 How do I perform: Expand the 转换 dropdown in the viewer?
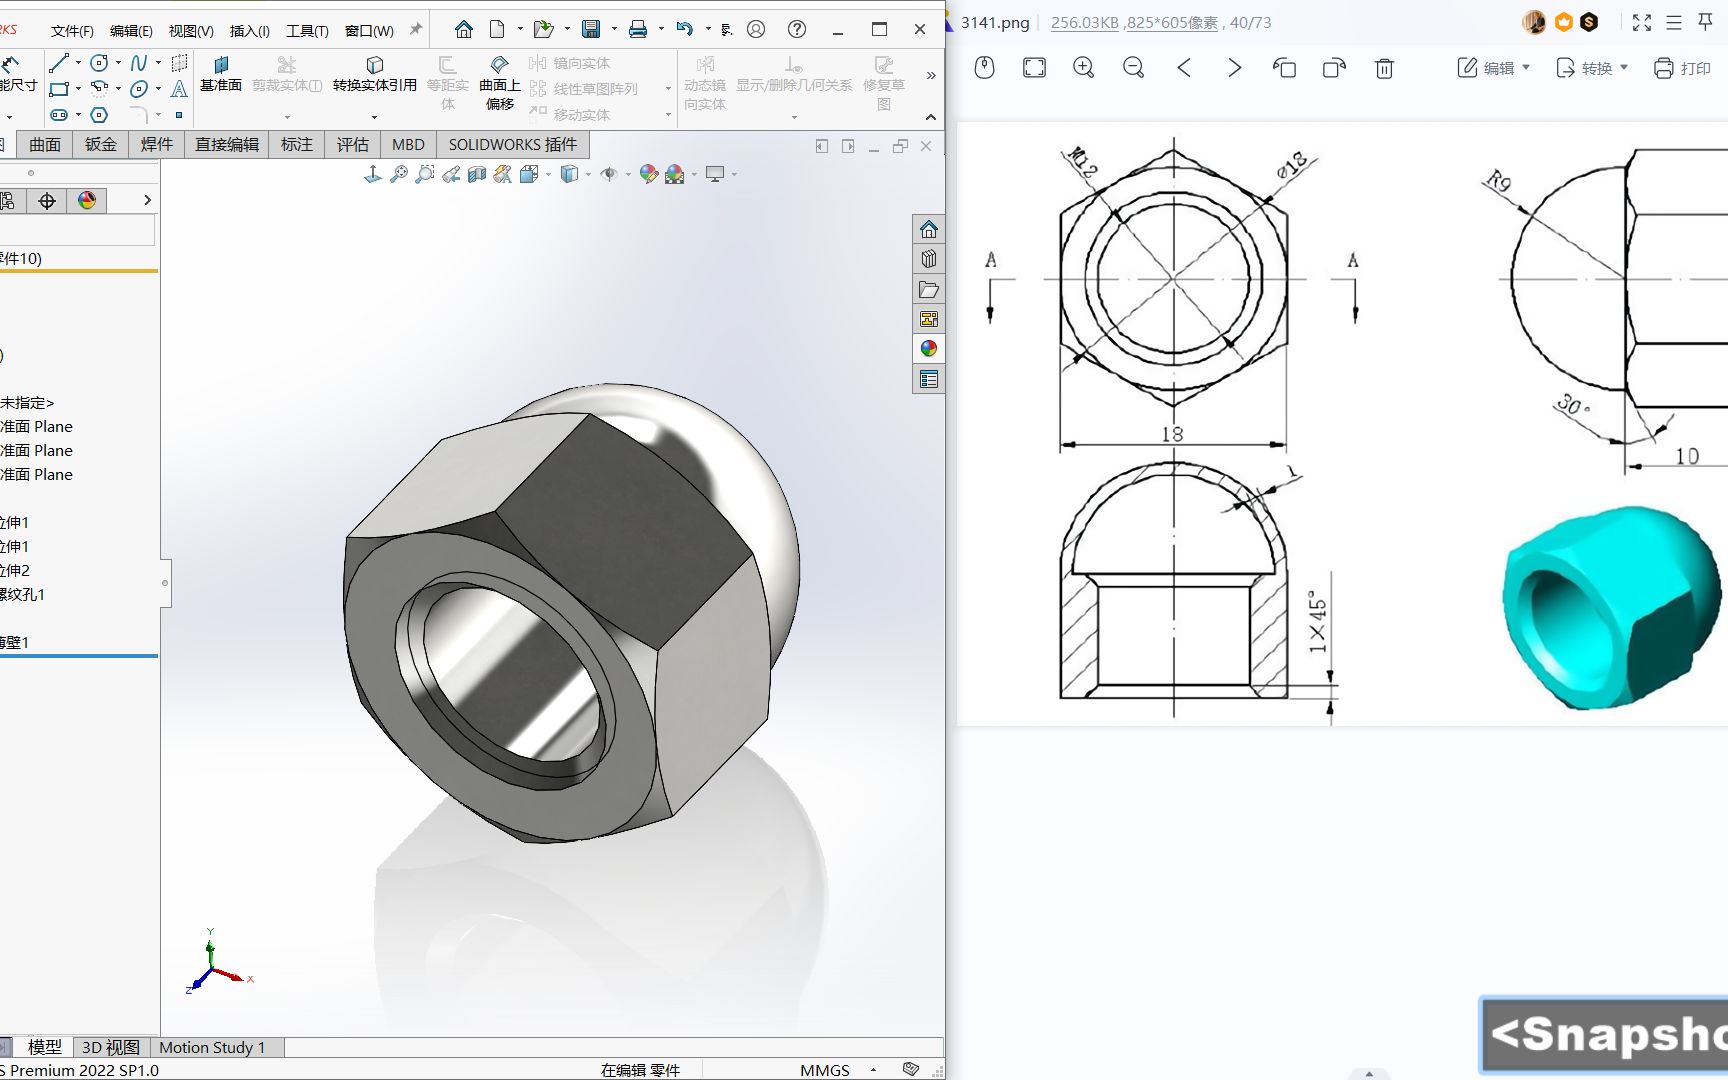click(x=1622, y=68)
